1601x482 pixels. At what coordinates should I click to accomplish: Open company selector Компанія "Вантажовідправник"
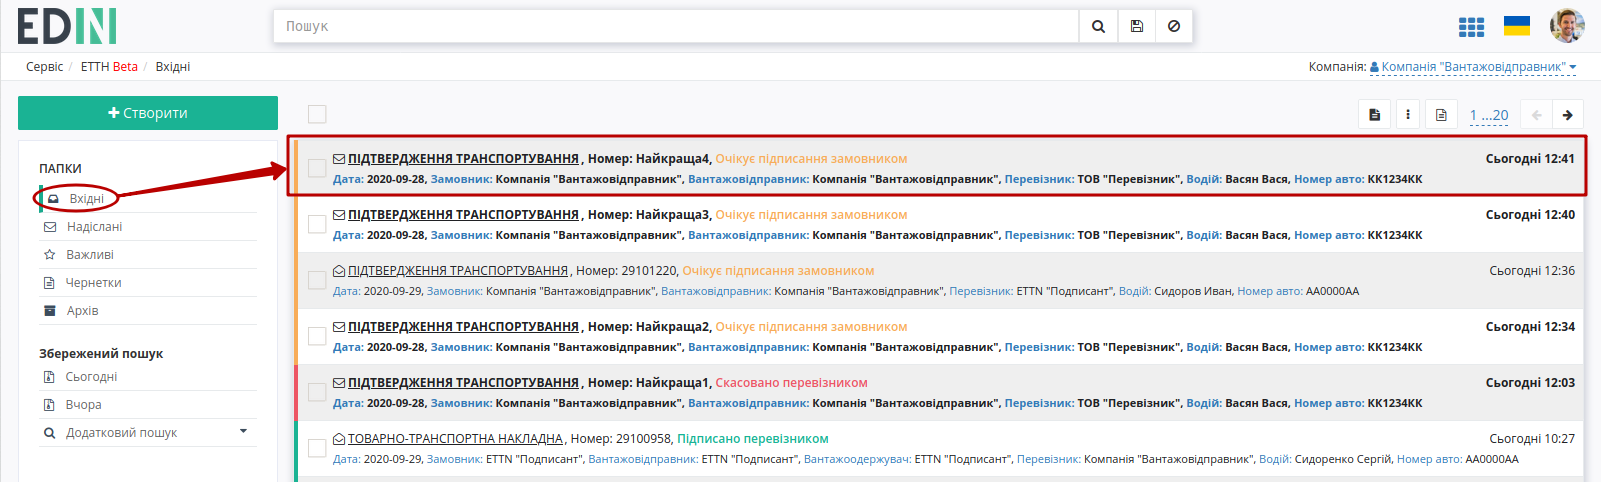point(1472,67)
